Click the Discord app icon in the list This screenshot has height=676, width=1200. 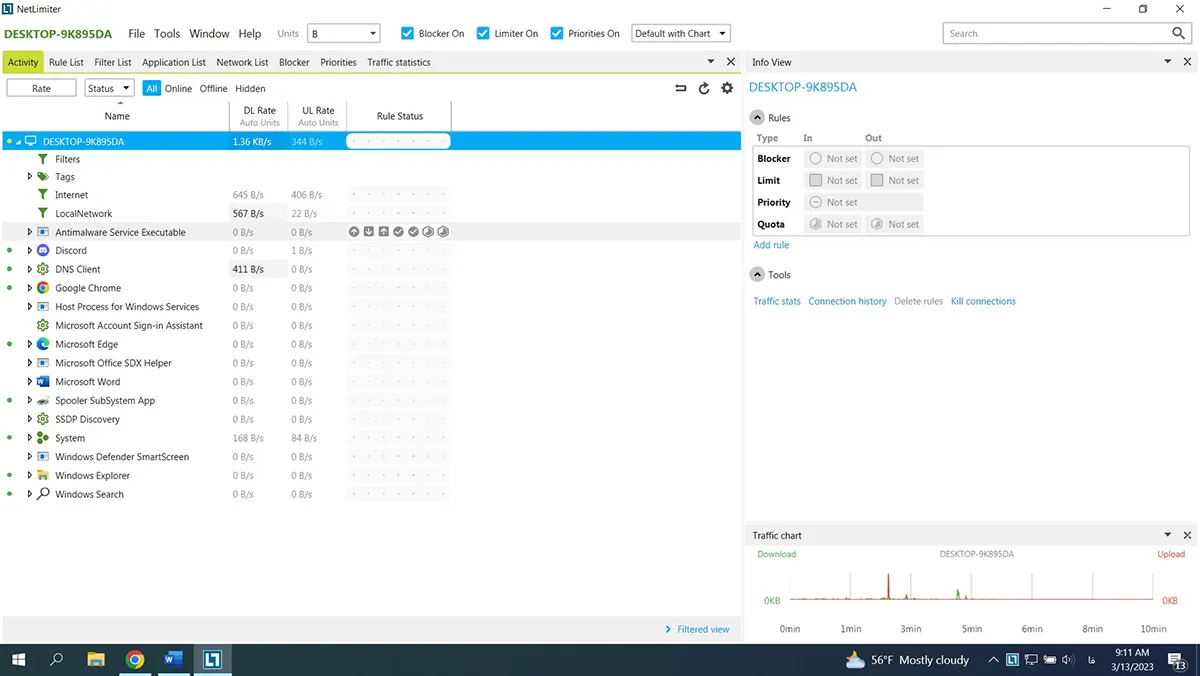click(43, 251)
